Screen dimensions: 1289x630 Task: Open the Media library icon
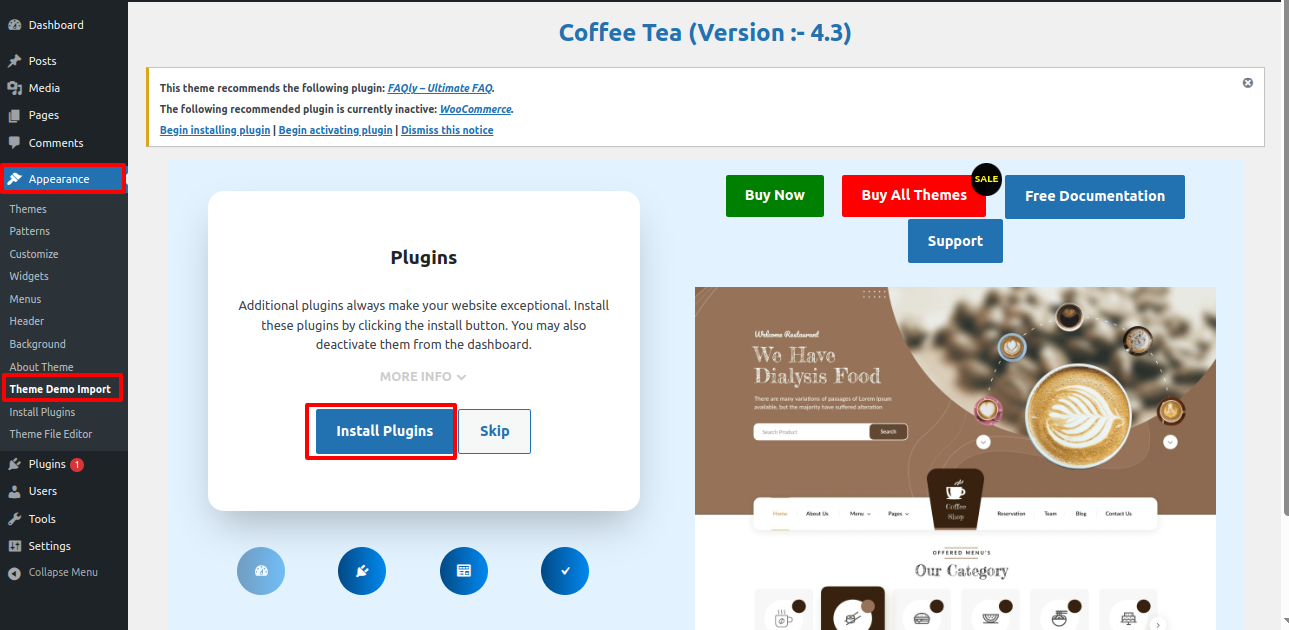point(14,88)
